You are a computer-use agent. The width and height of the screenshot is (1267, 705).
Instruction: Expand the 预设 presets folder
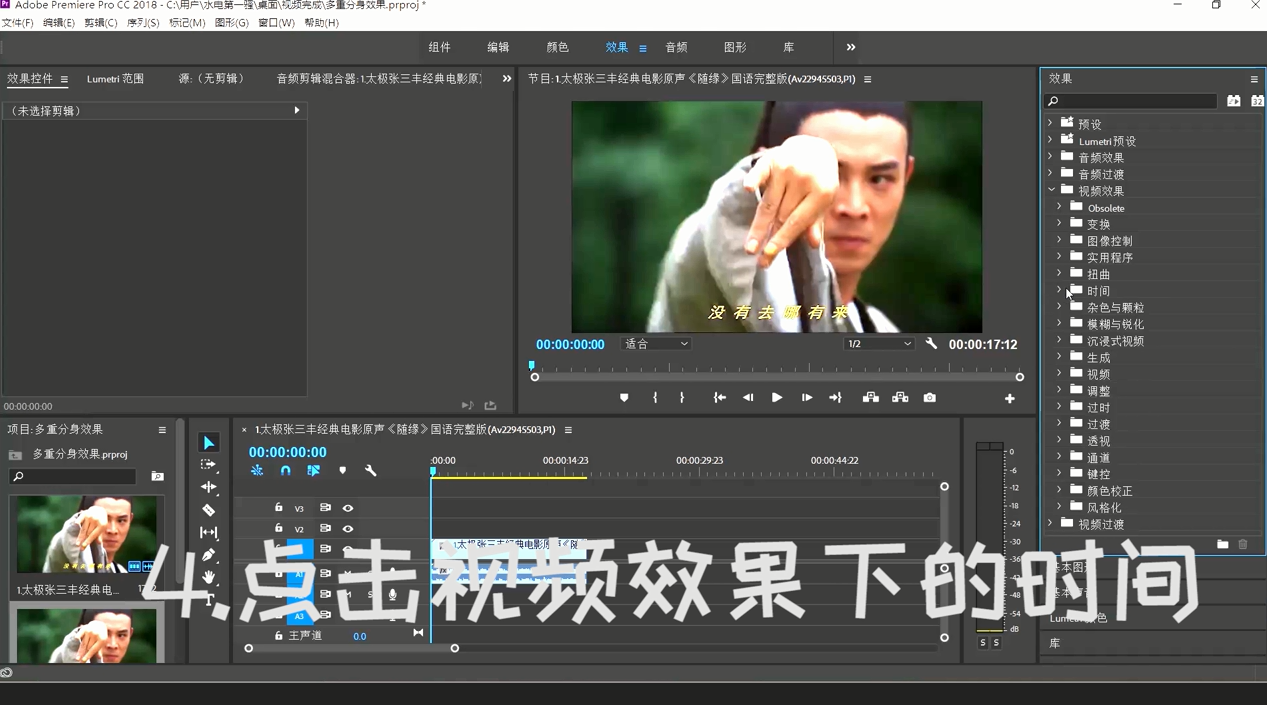[1050, 124]
